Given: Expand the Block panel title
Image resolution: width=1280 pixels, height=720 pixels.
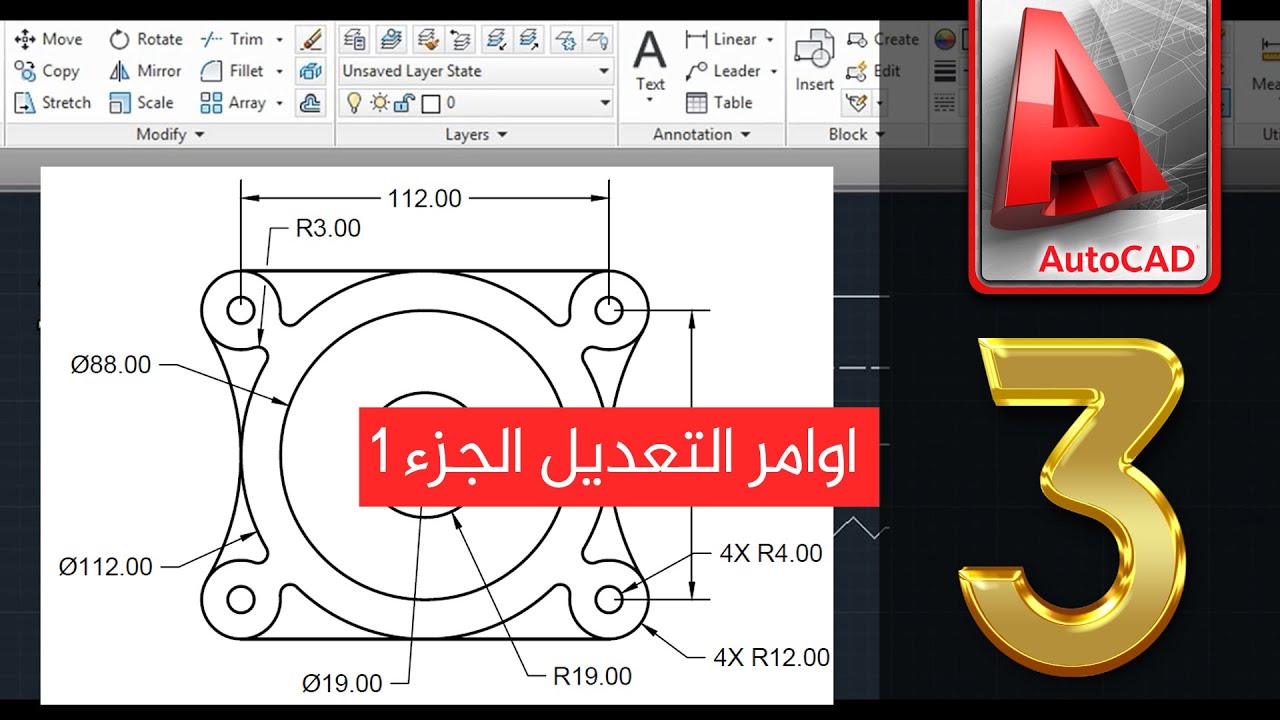Looking at the screenshot, I should tap(856, 134).
